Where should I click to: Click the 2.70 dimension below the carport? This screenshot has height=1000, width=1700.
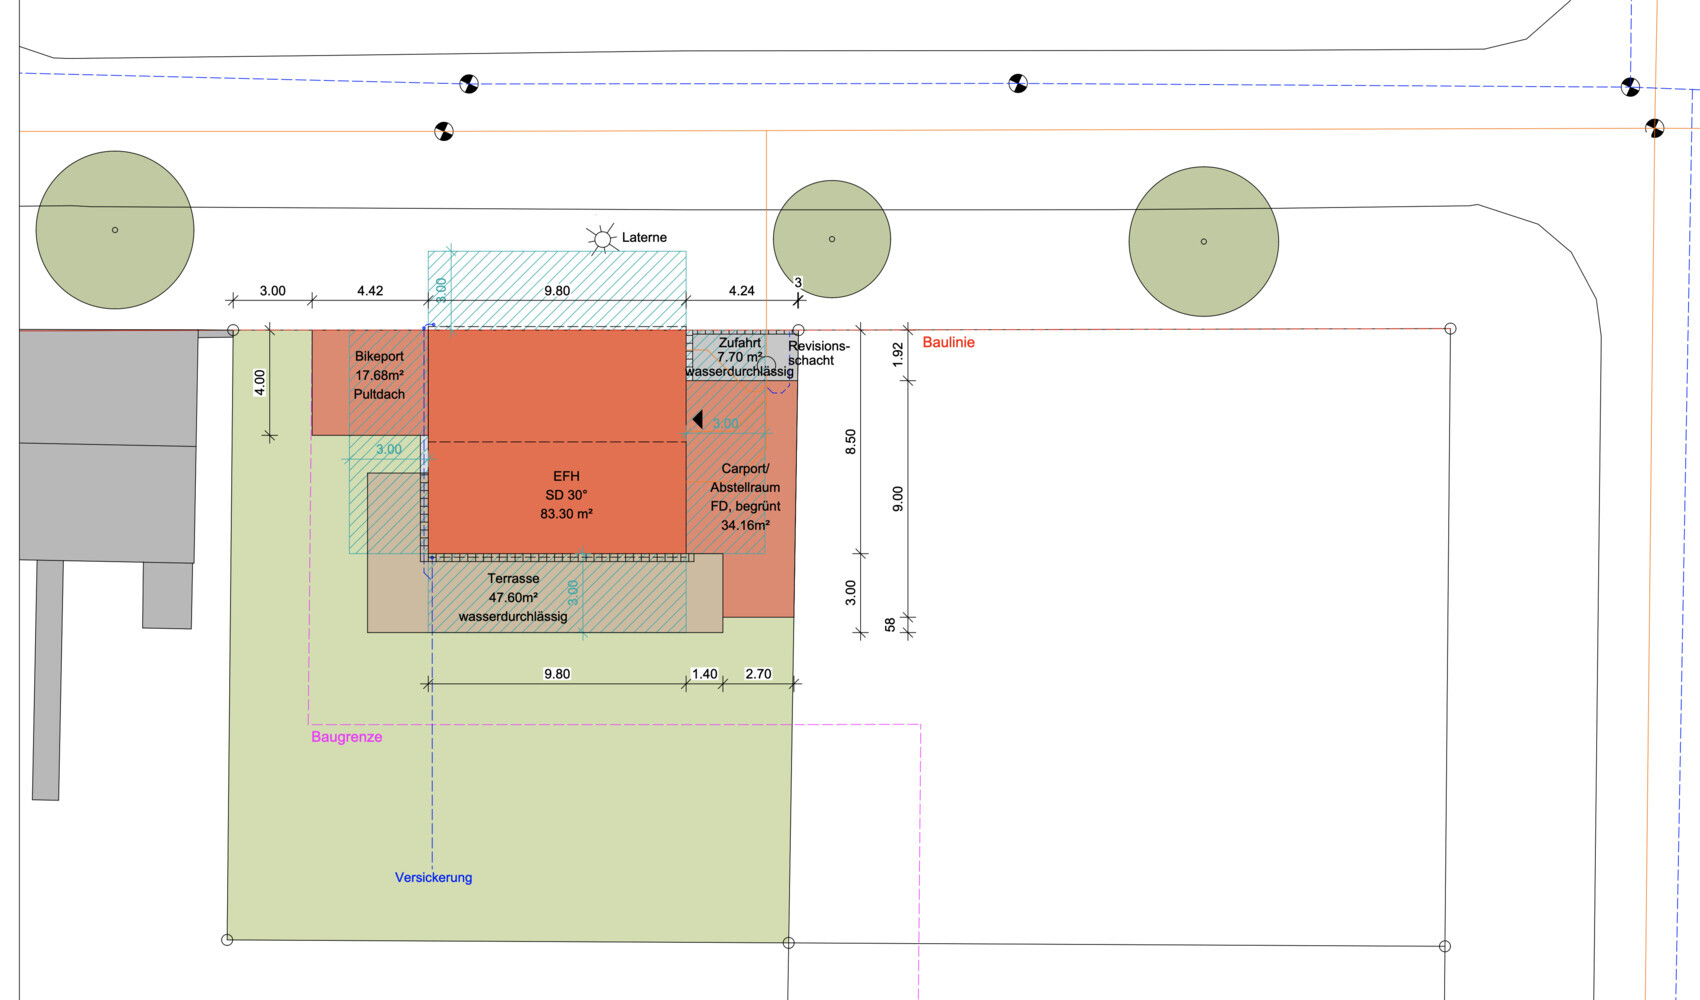pyautogui.click(x=758, y=674)
